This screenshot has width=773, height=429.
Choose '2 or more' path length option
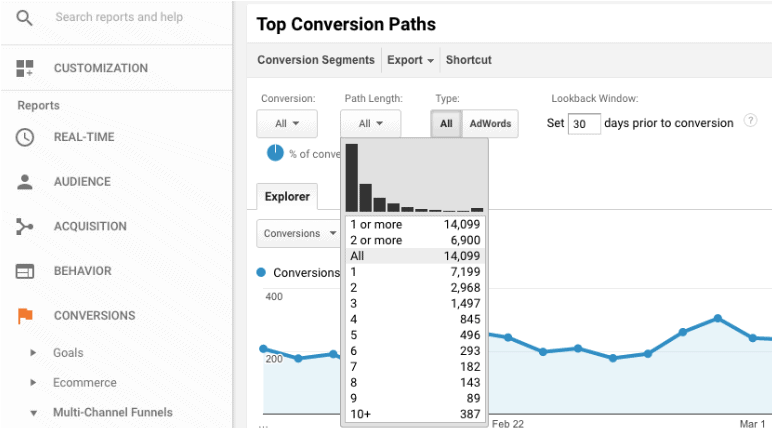pos(414,241)
